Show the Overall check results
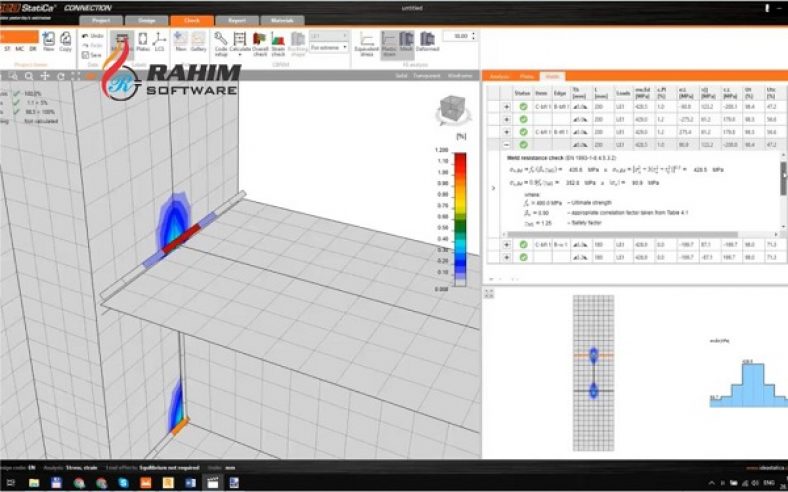Screen dimensions: 788x492 pyautogui.click(x=260, y=43)
